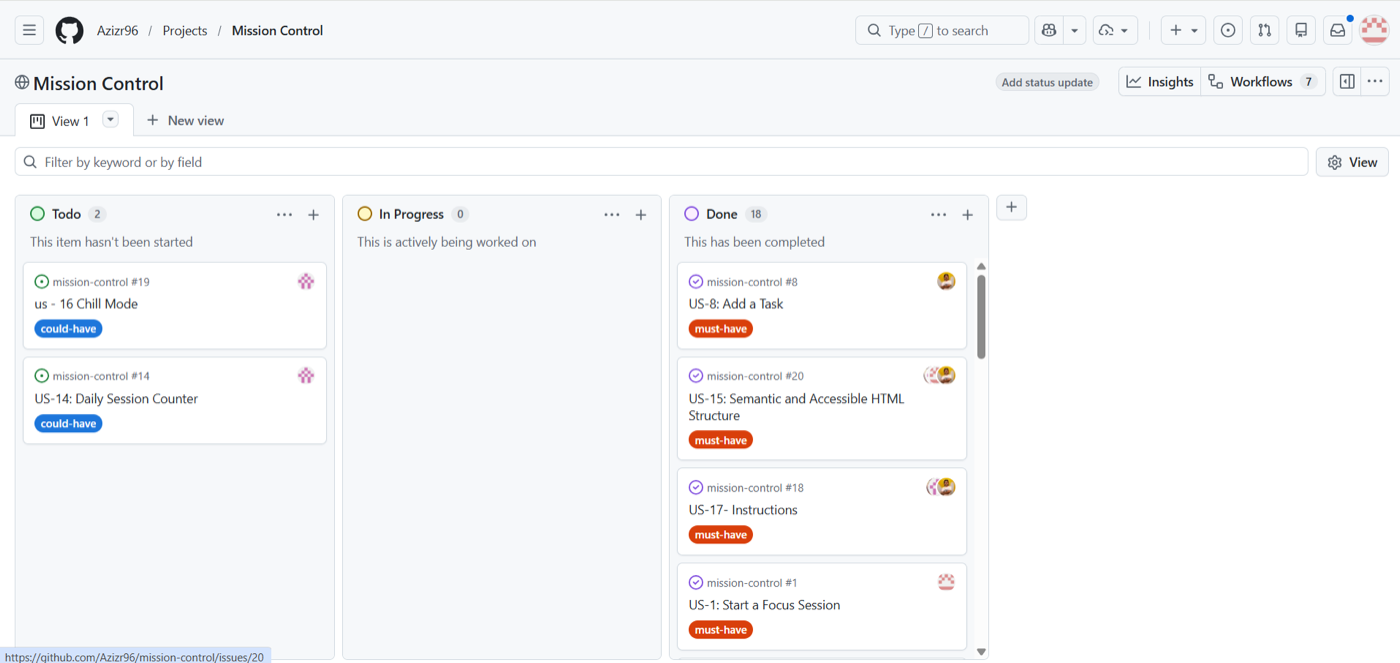The image size is (1400, 663).
Task: Open the Workflows page
Action: coord(1263,82)
